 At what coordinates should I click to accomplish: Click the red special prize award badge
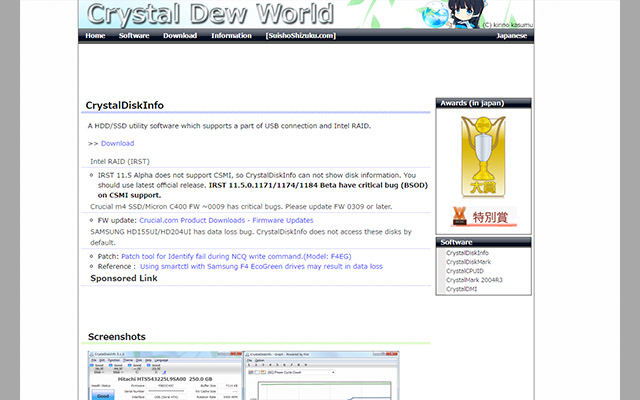tap(484, 217)
